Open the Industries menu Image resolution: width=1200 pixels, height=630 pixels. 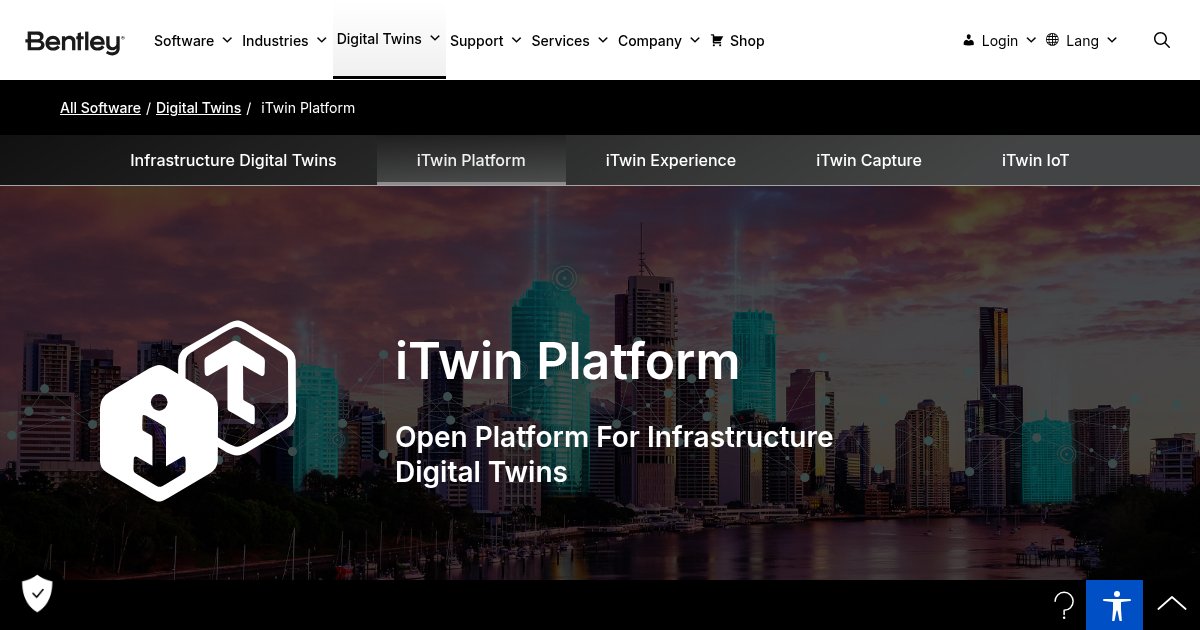tap(275, 41)
